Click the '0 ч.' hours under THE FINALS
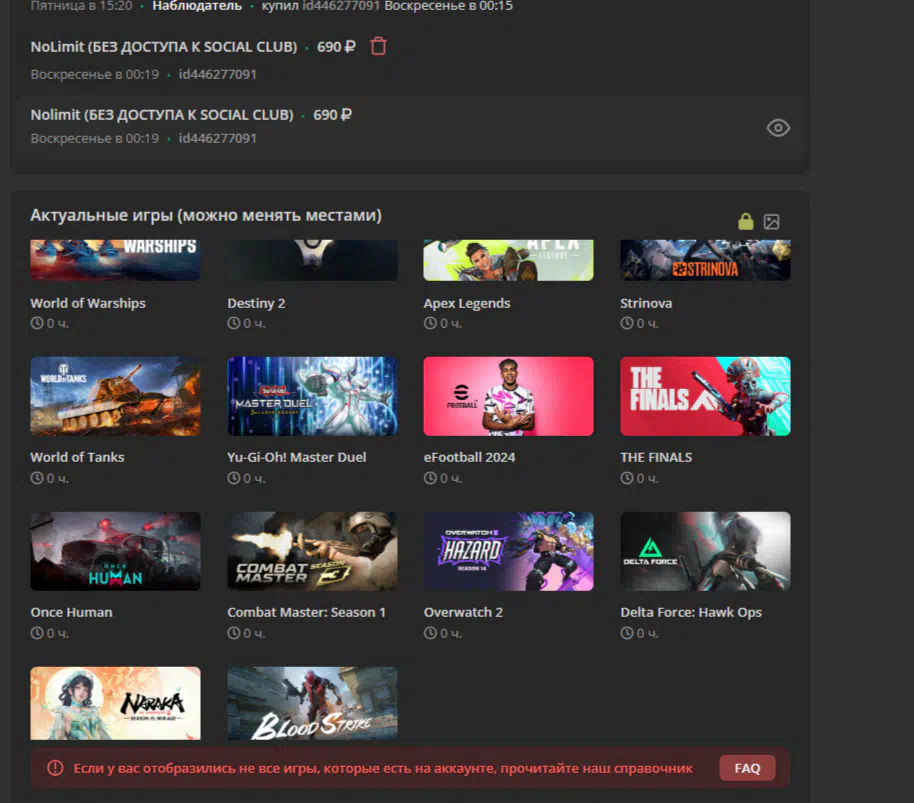This screenshot has width=914, height=803. [648, 478]
